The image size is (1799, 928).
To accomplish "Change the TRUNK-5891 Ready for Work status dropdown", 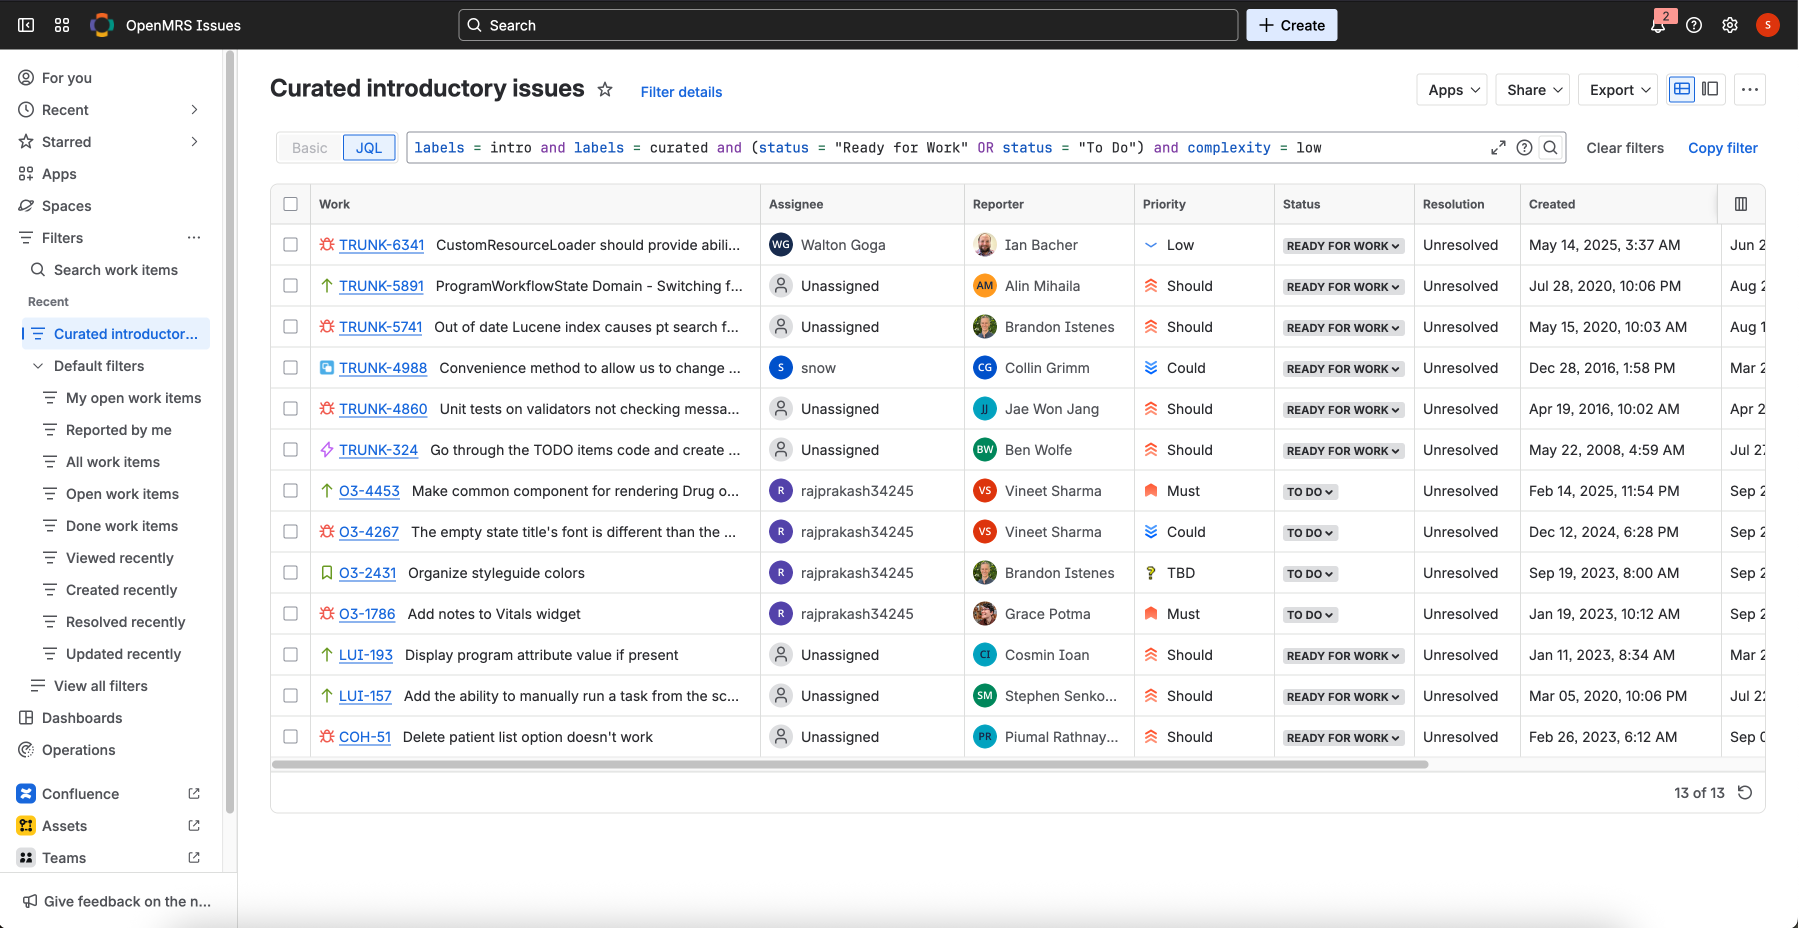I will 1343,287.
